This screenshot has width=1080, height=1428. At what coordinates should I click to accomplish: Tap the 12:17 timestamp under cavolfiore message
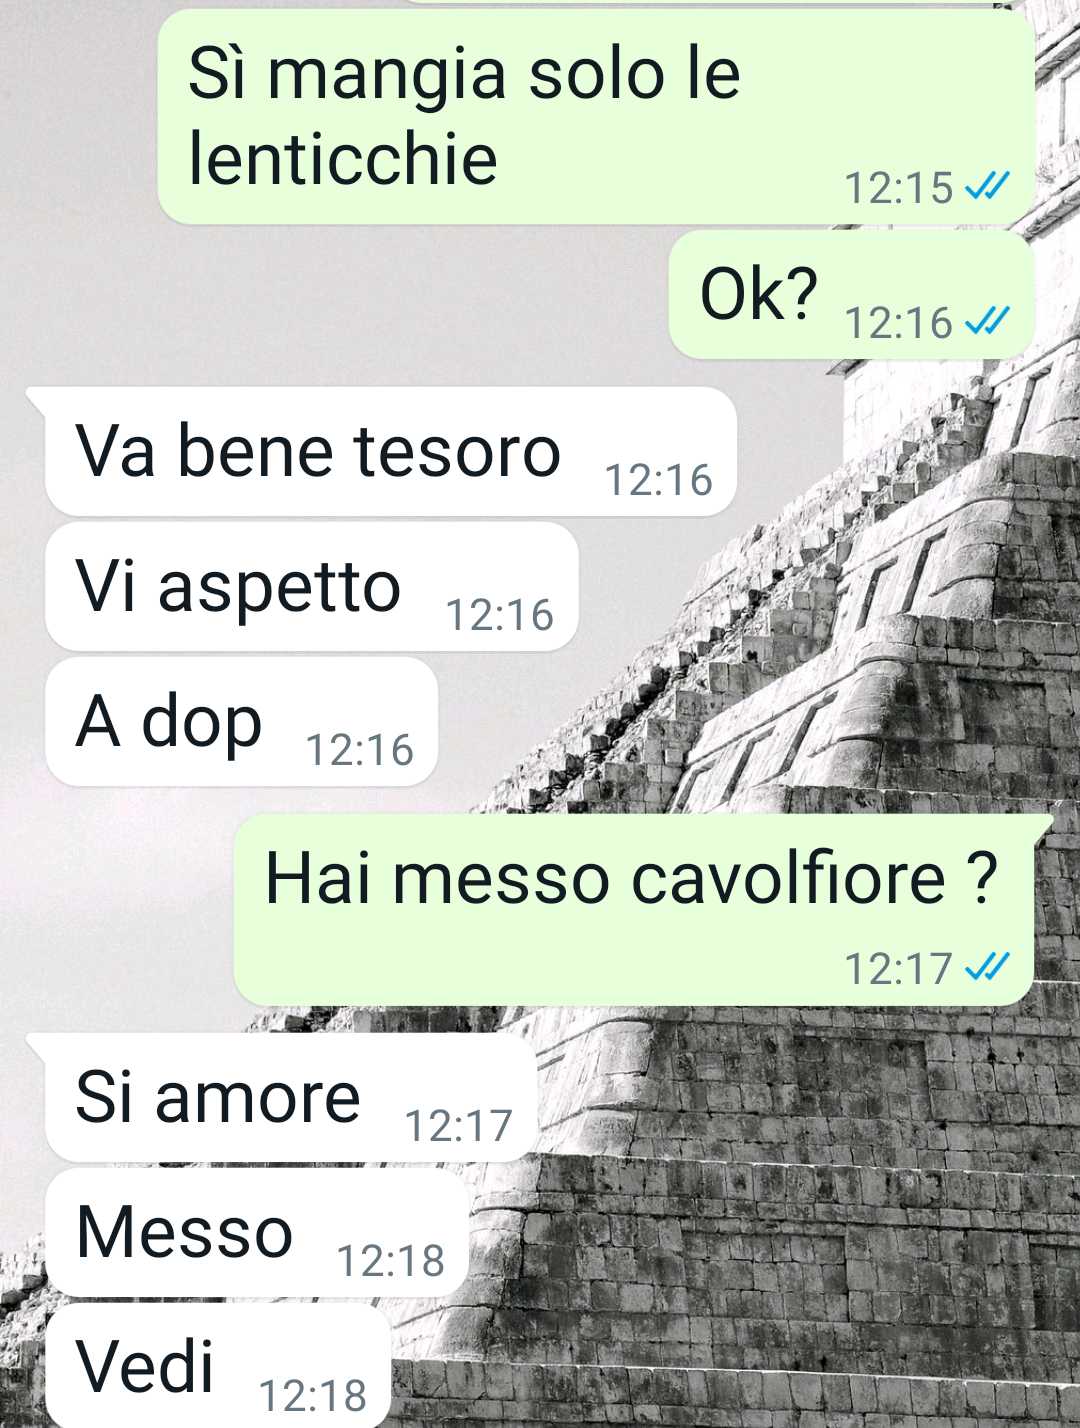coord(899,968)
